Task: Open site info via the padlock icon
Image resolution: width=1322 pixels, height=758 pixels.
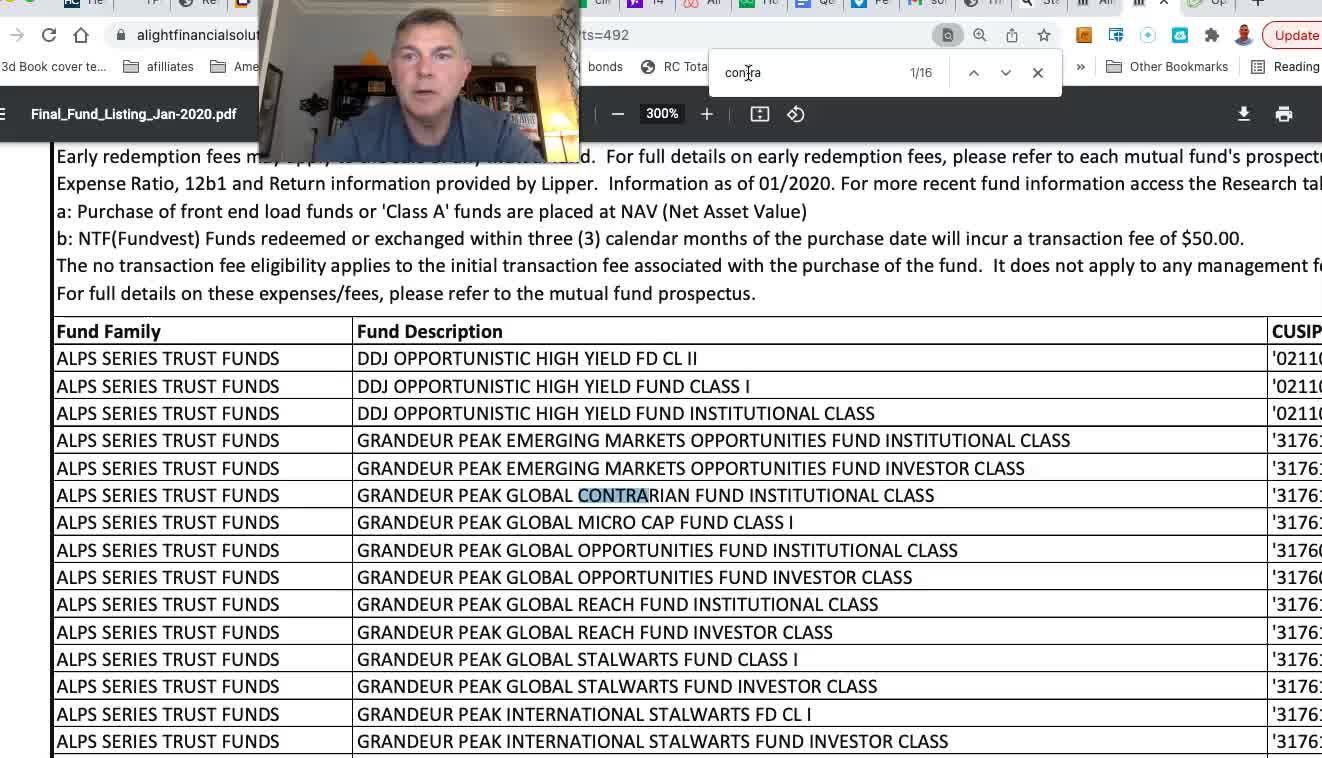Action: pos(121,35)
